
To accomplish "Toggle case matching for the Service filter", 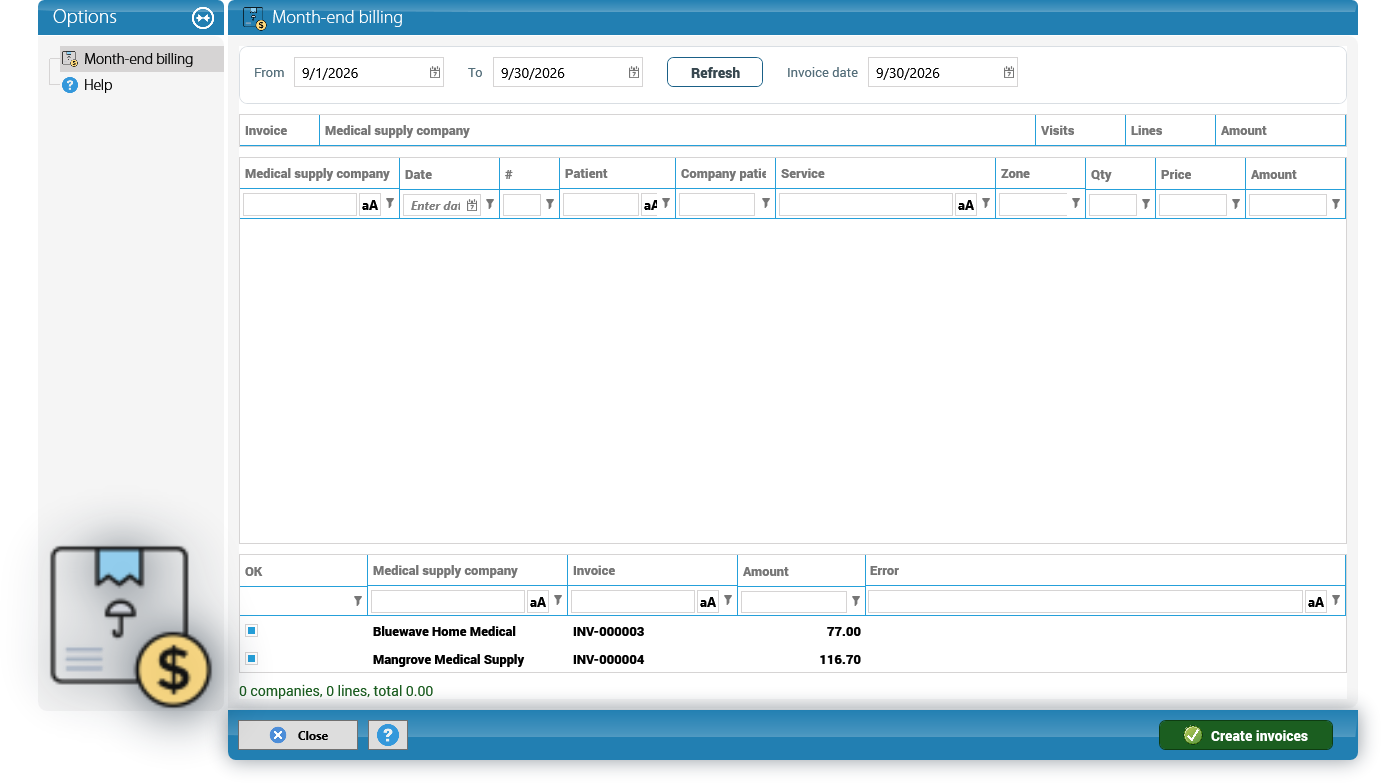I will point(966,205).
